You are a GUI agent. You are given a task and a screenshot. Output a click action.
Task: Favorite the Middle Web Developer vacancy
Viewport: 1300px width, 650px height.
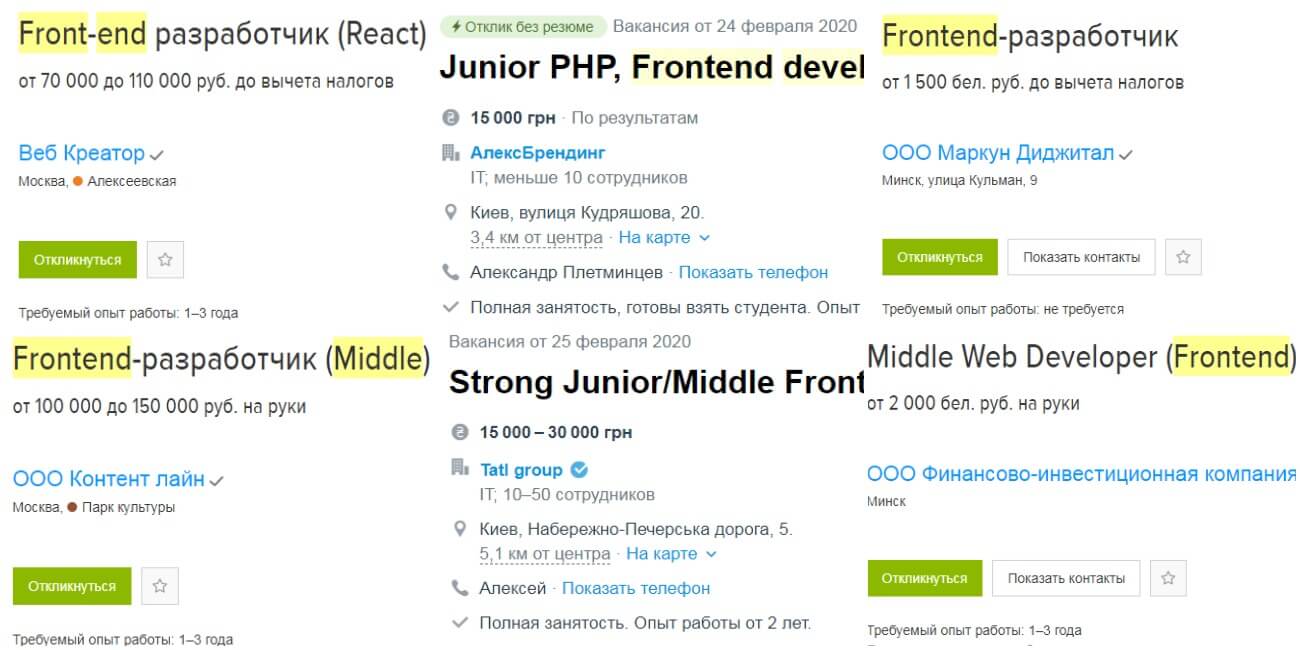tap(1167, 578)
